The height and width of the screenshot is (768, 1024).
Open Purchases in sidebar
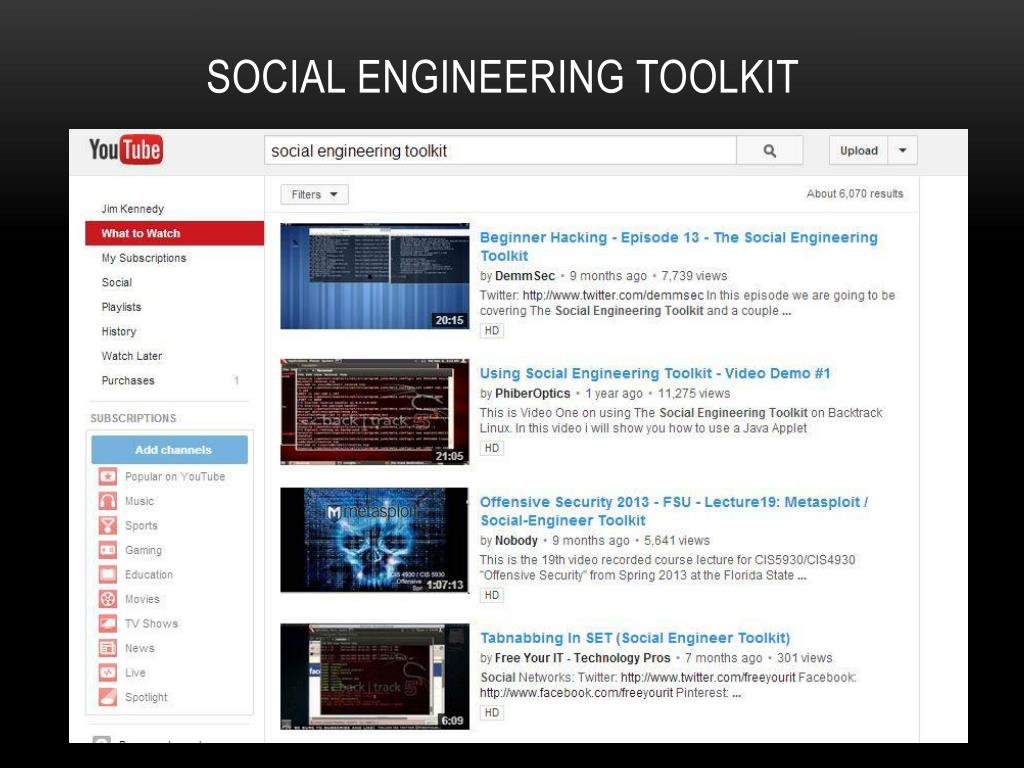[x=128, y=380]
